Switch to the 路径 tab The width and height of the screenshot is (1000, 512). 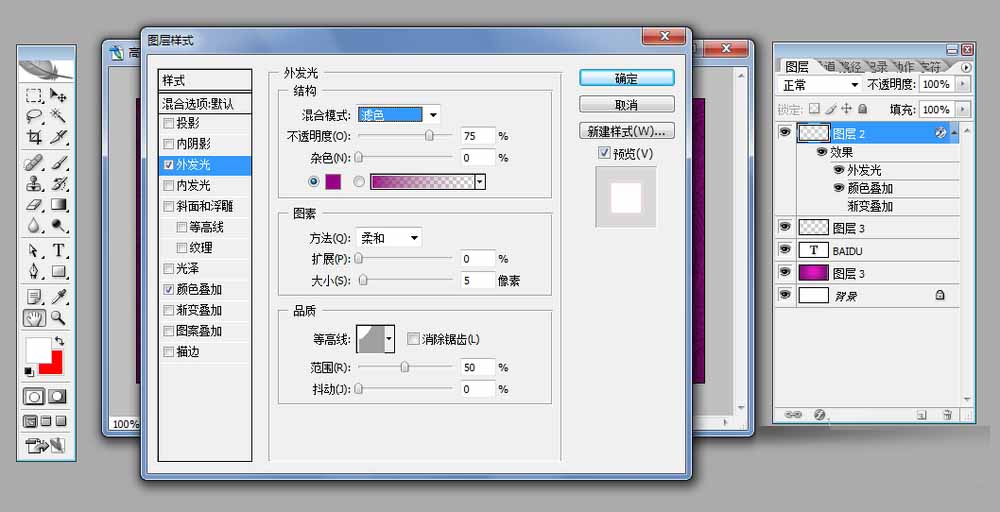click(x=849, y=66)
